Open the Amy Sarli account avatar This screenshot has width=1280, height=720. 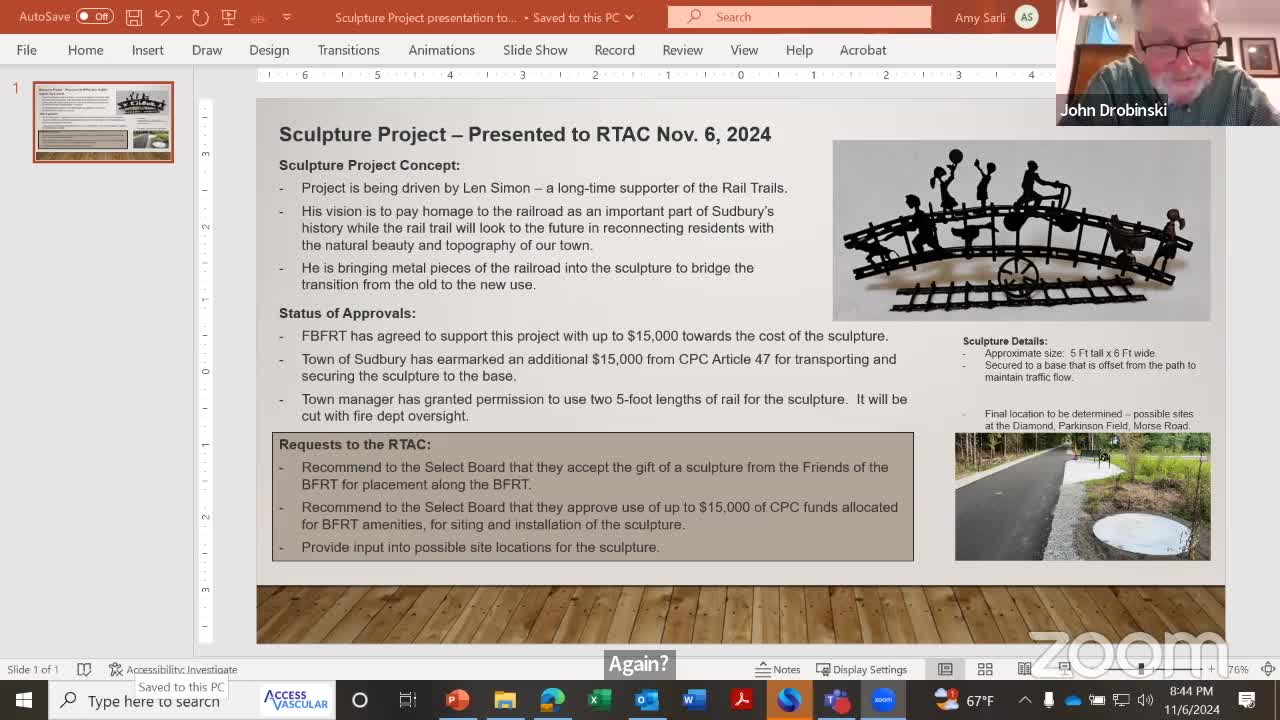(x=1026, y=17)
